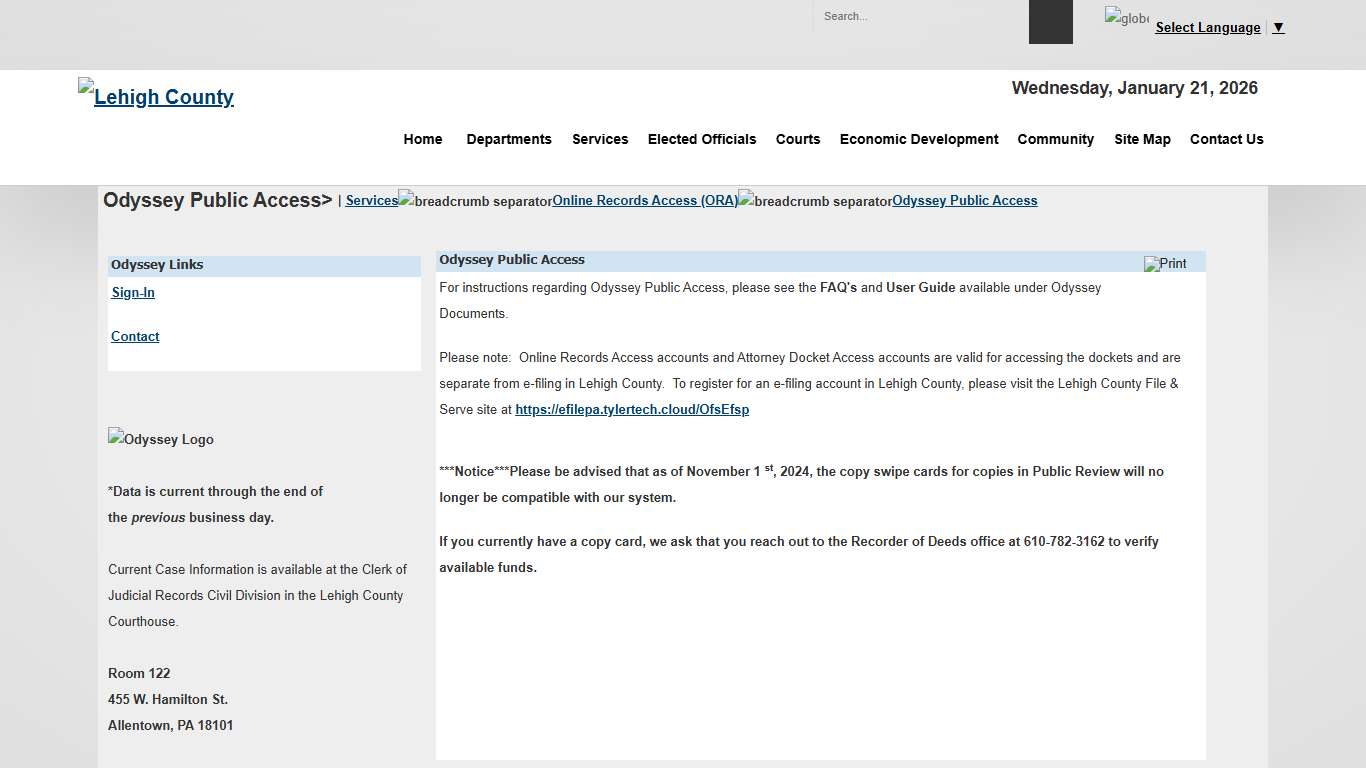Click the Odyssey Logo image
Screen dimensions: 1366x768
[x=161, y=439]
